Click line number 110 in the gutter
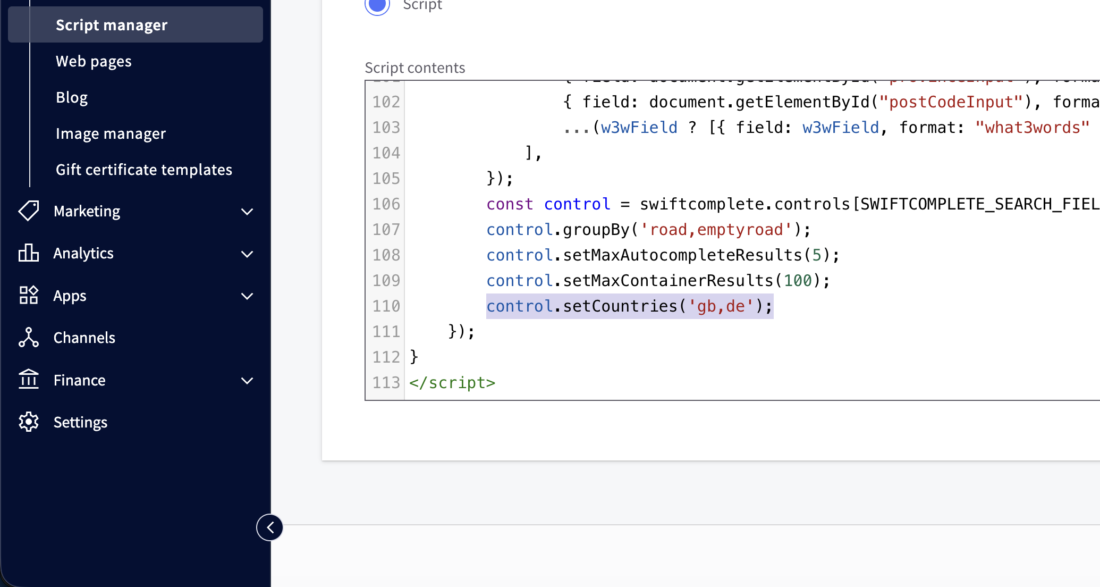Image resolution: width=1100 pixels, height=587 pixels. click(x=387, y=306)
